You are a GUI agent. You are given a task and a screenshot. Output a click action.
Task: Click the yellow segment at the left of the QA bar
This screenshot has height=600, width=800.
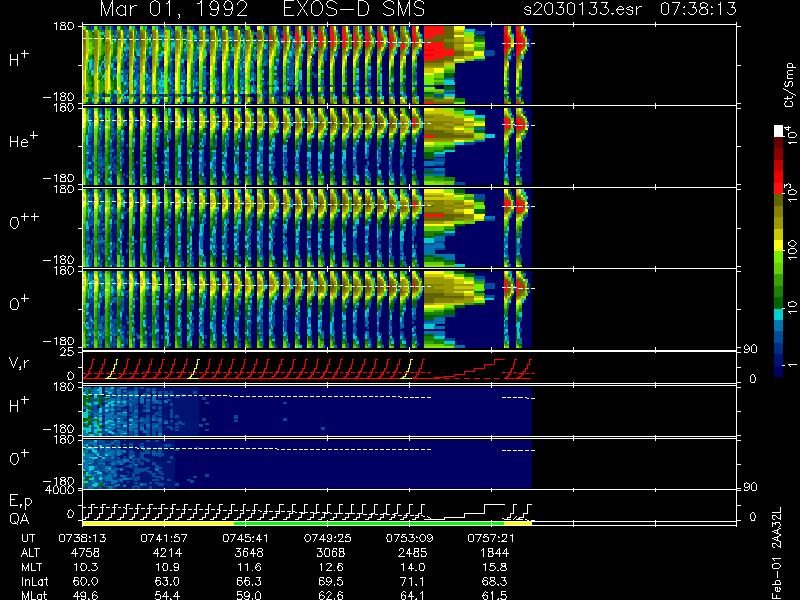point(158,523)
